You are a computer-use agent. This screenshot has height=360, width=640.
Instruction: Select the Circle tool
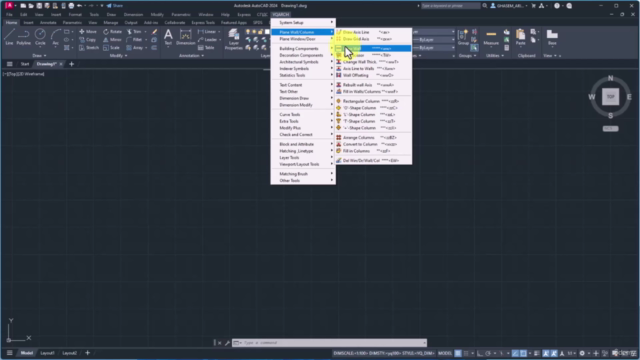pyautogui.click(x=40, y=37)
